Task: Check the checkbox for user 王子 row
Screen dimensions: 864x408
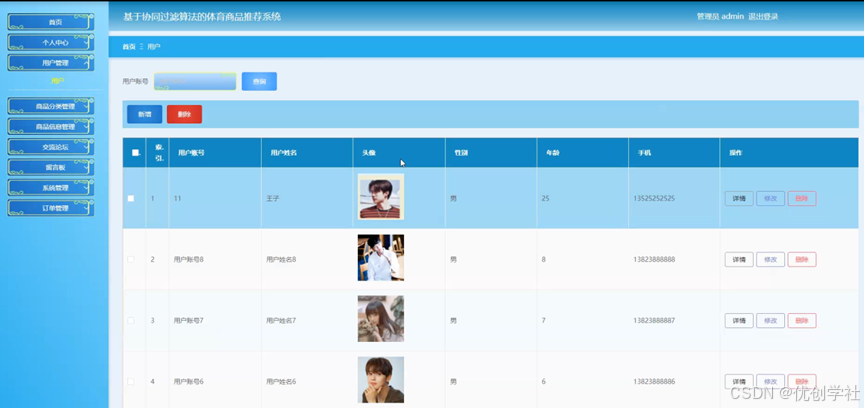Action: pos(131,198)
